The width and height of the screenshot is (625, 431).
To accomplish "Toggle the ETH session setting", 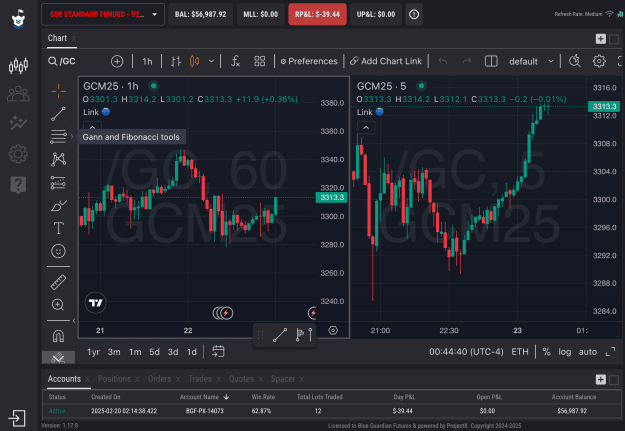I will (x=520, y=352).
